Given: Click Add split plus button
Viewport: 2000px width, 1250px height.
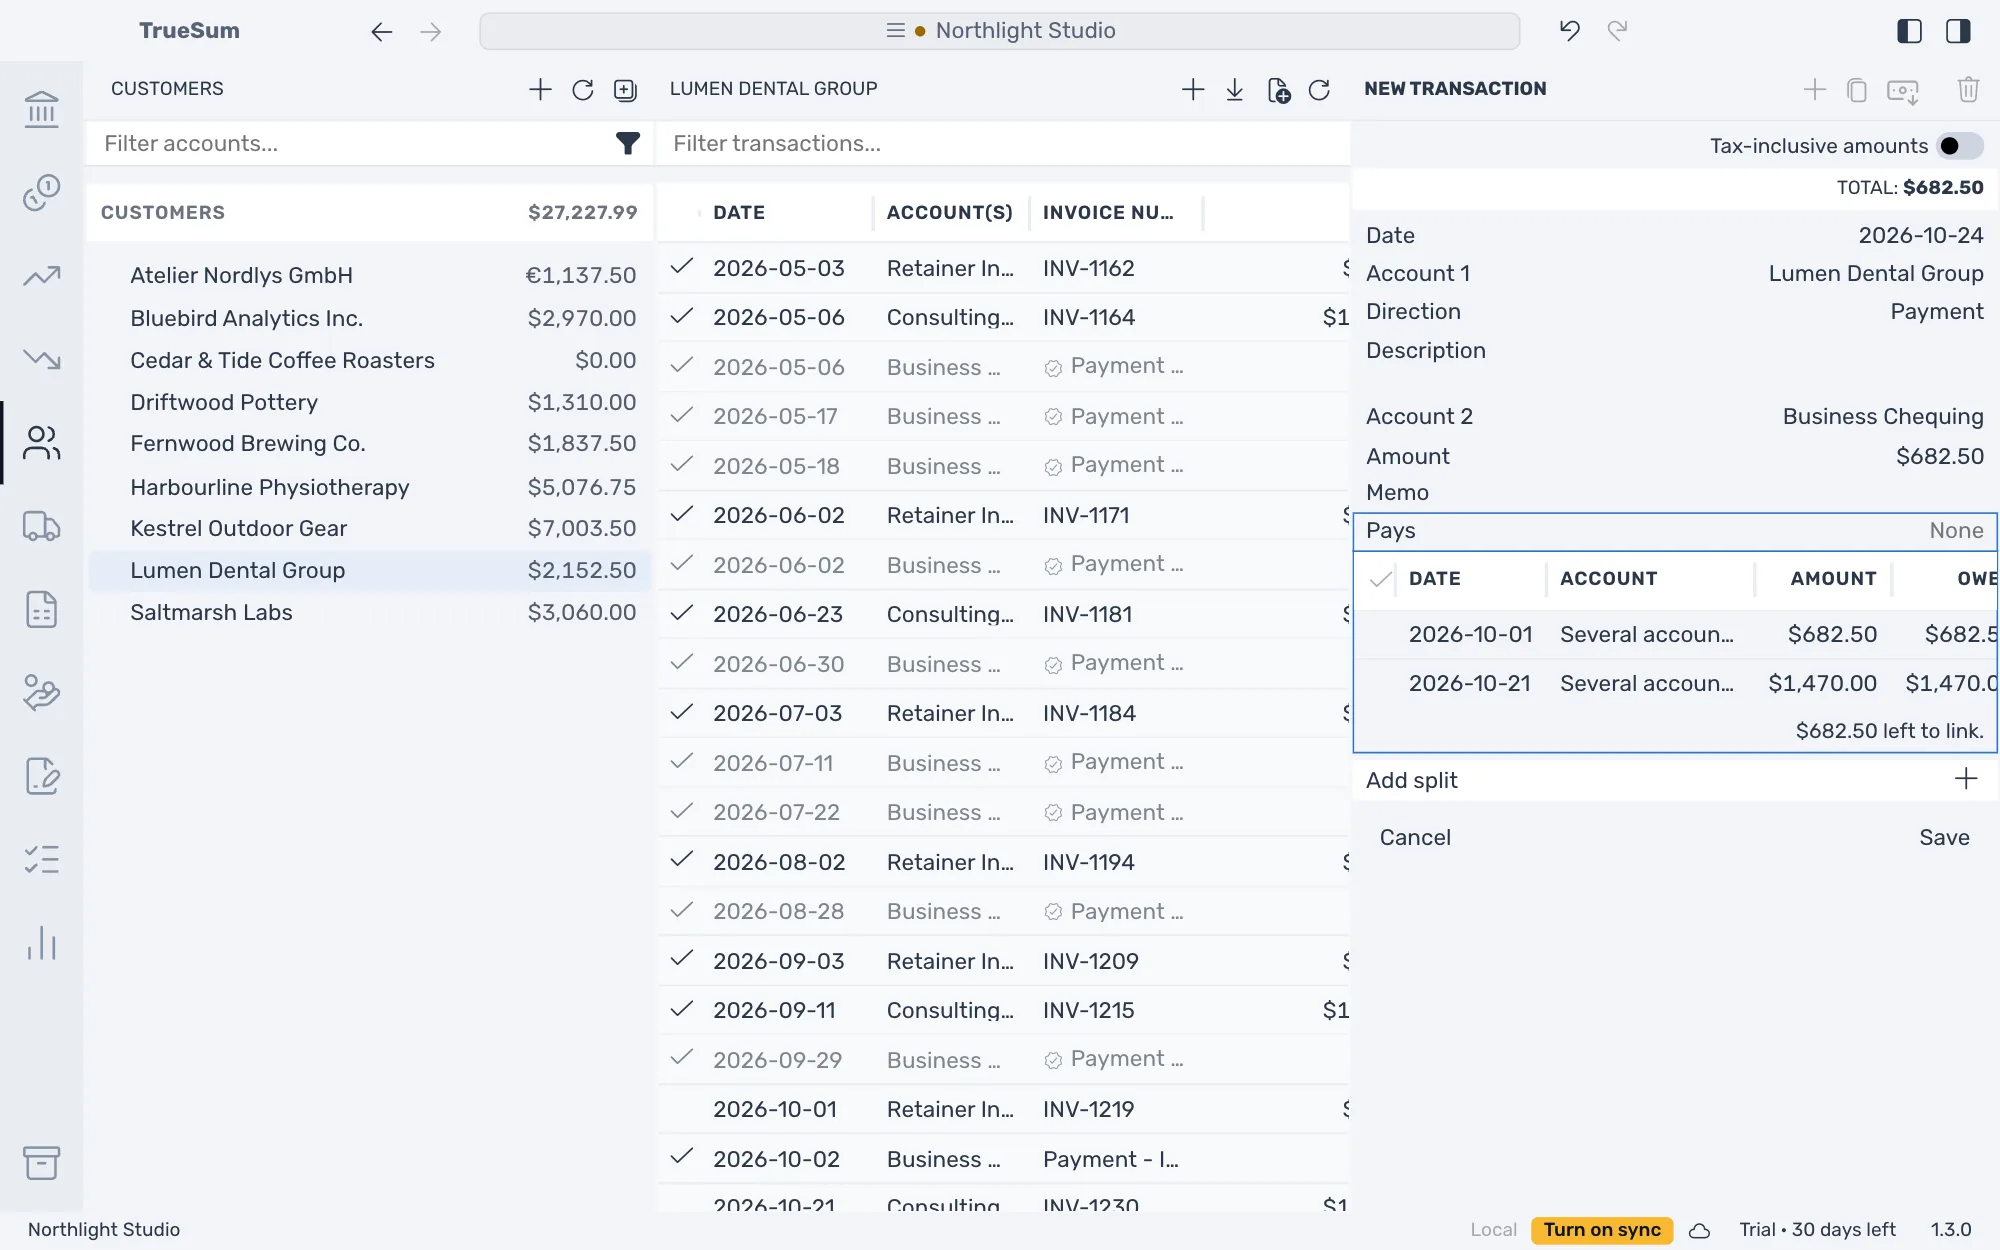Looking at the screenshot, I should [x=1966, y=780].
